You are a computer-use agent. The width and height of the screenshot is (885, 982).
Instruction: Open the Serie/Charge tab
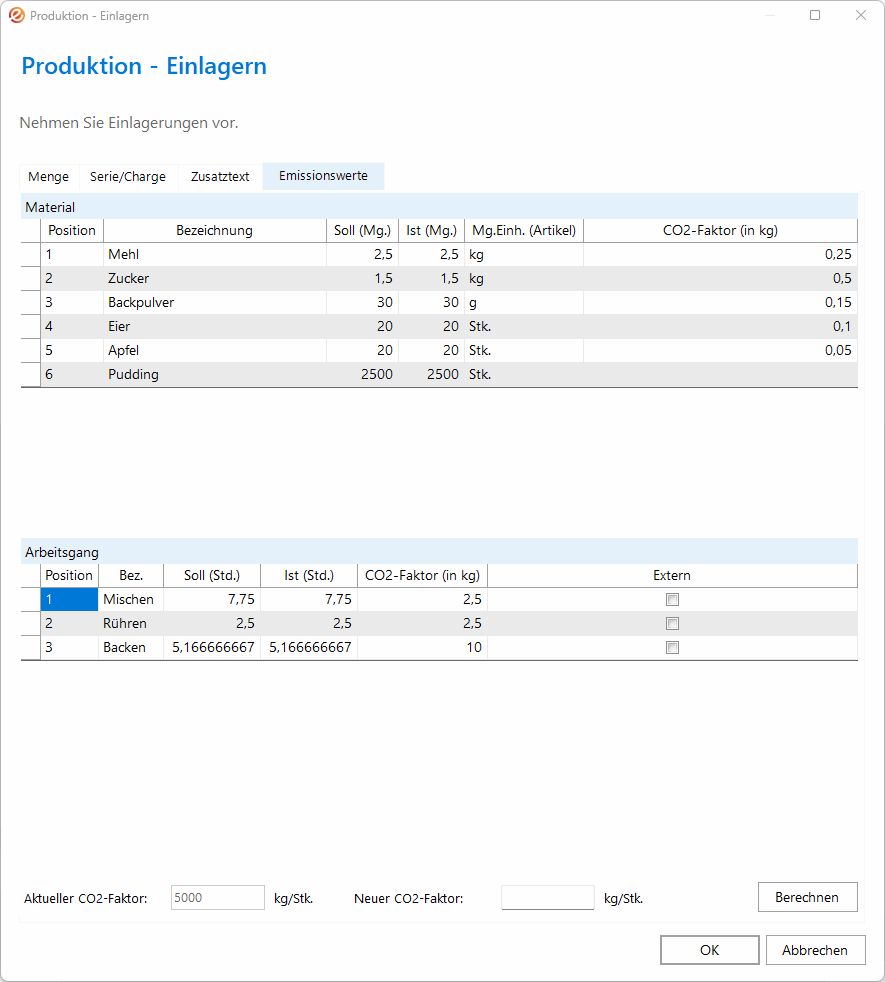point(128,177)
